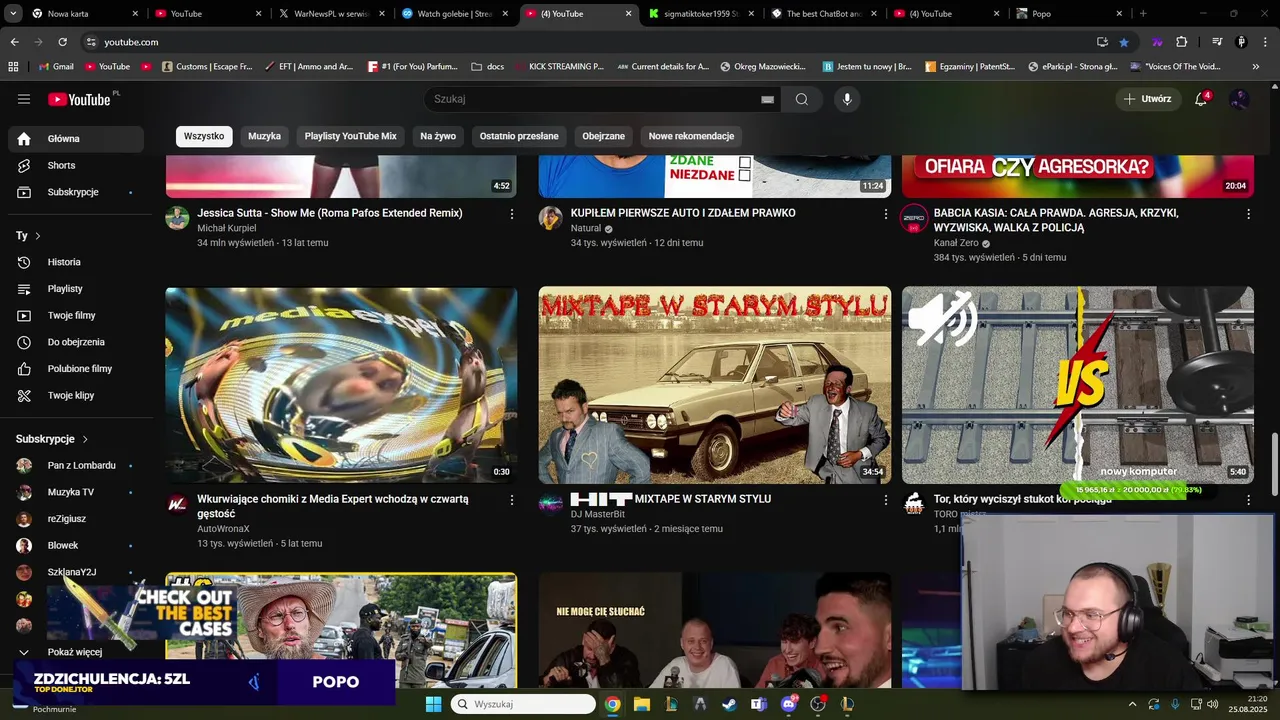1280x720 pixels.
Task: Open Polubione filmy in the sidebar
Action: tap(77, 369)
